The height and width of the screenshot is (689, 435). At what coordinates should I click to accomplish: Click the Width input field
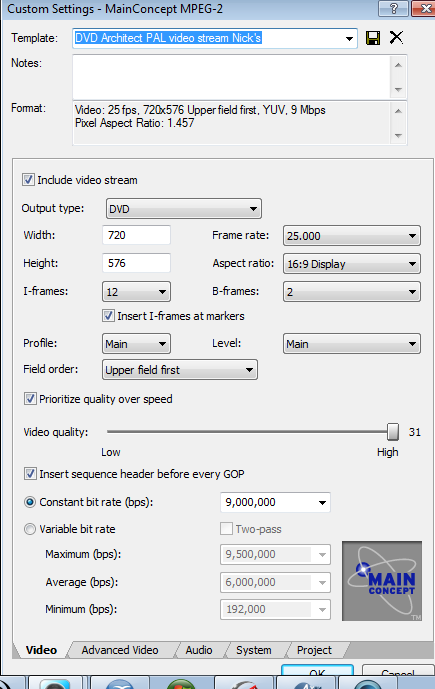(136, 235)
